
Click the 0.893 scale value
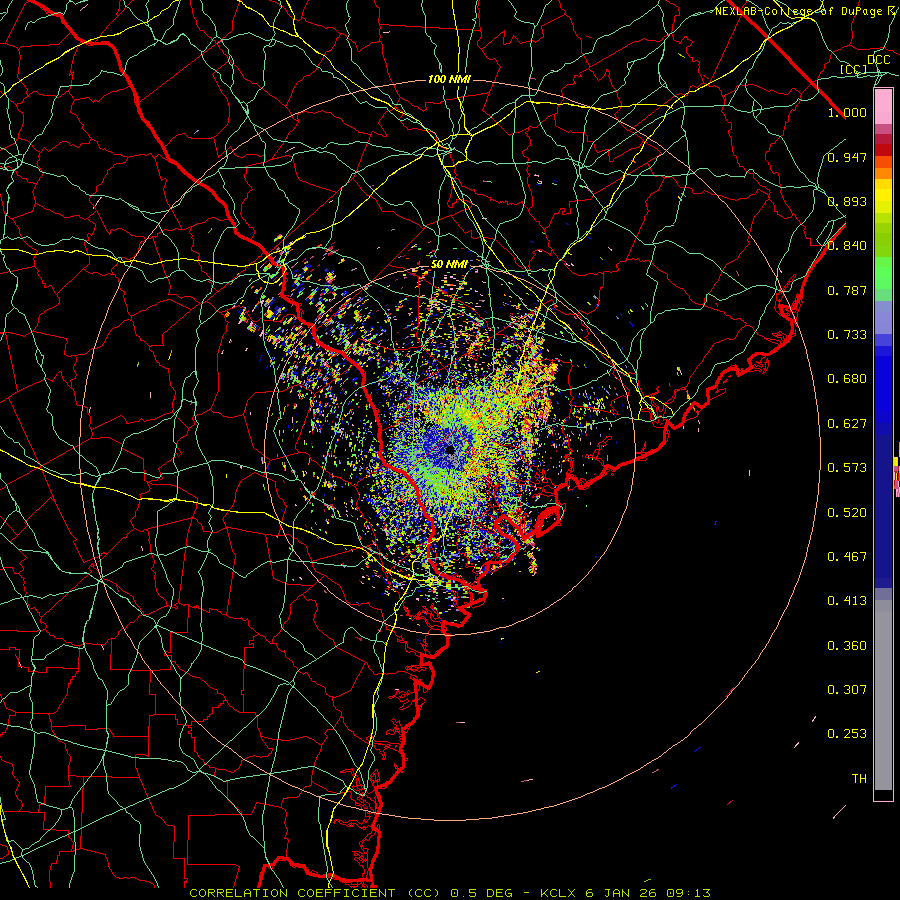847,201
